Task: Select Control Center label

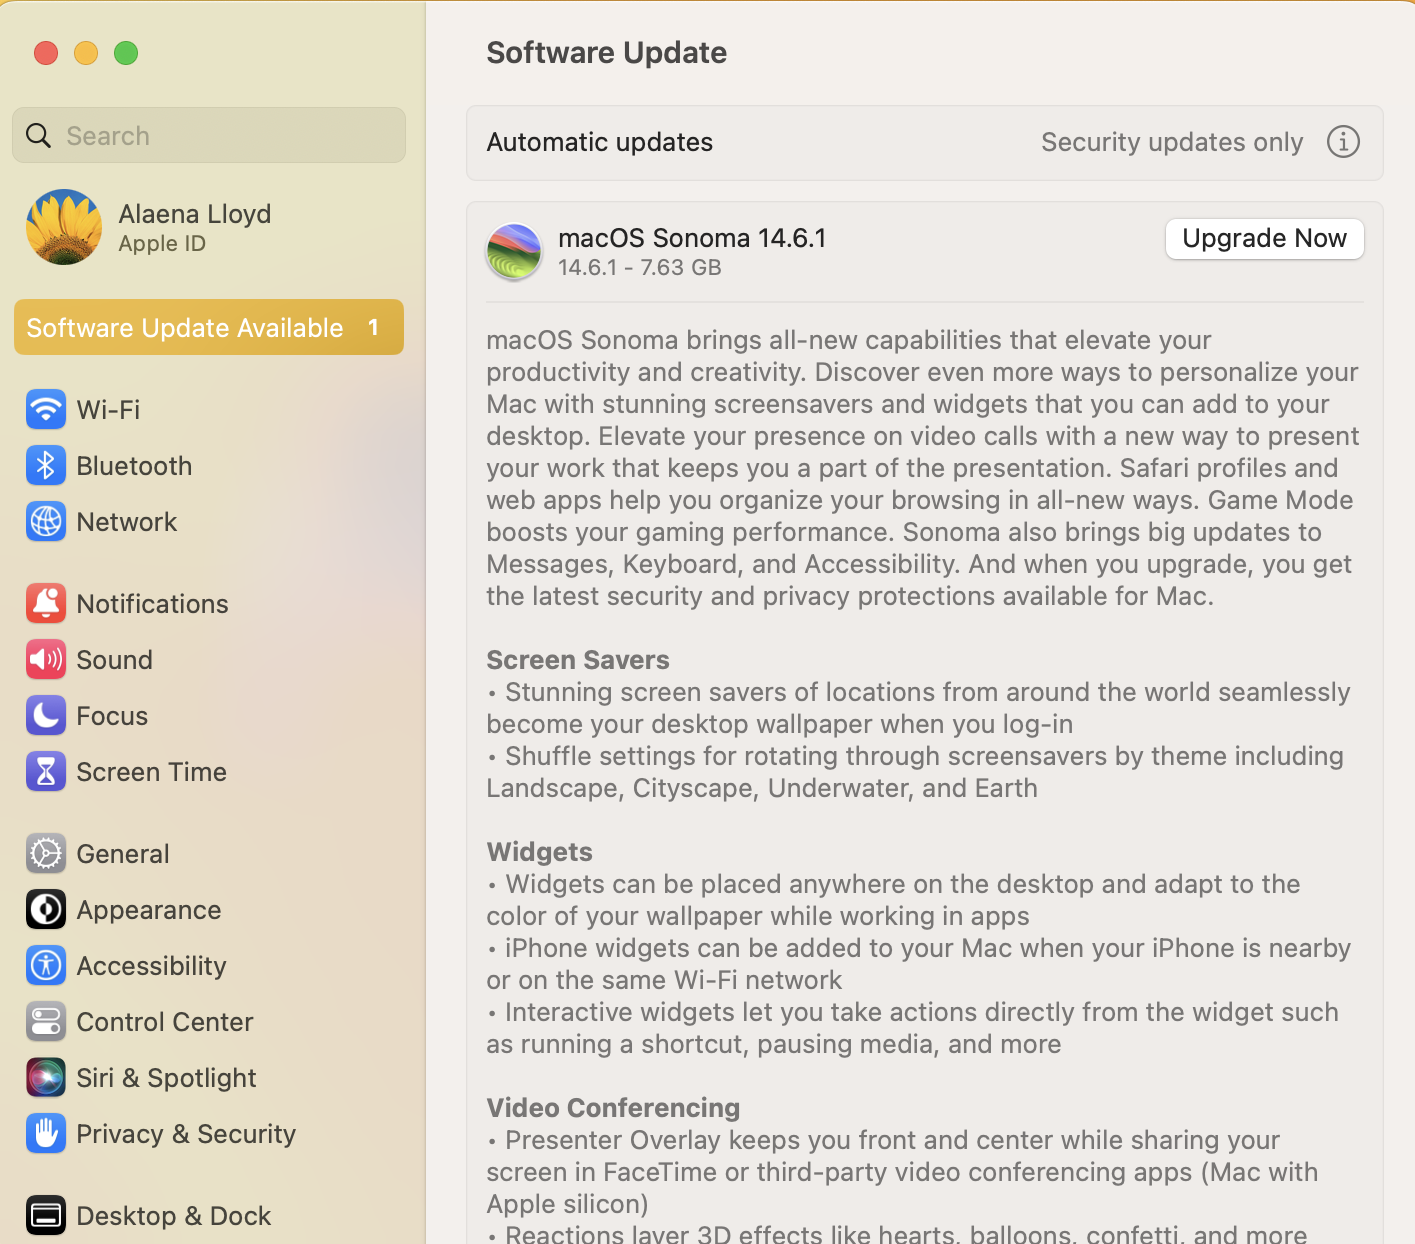Action: pos(165,1022)
